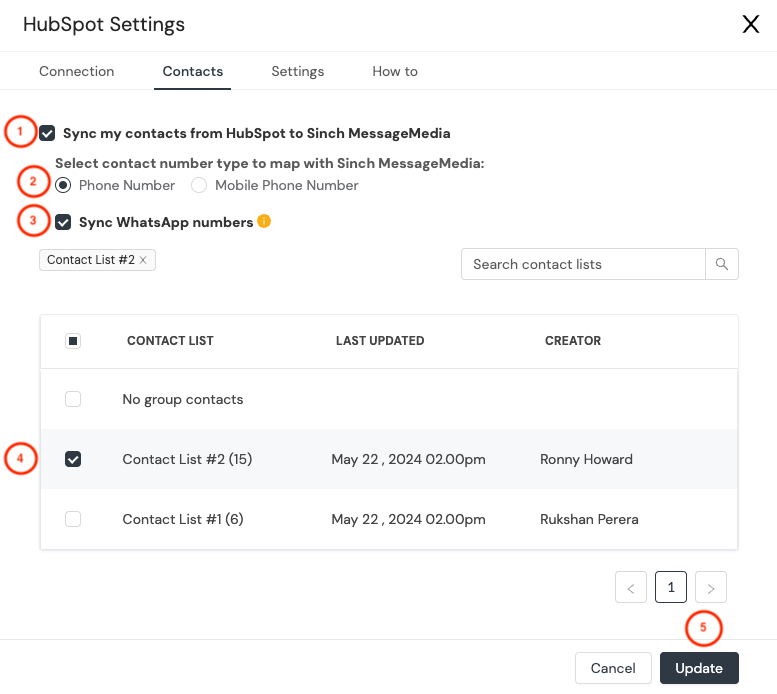Go to the previous page arrow

point(631,587)
